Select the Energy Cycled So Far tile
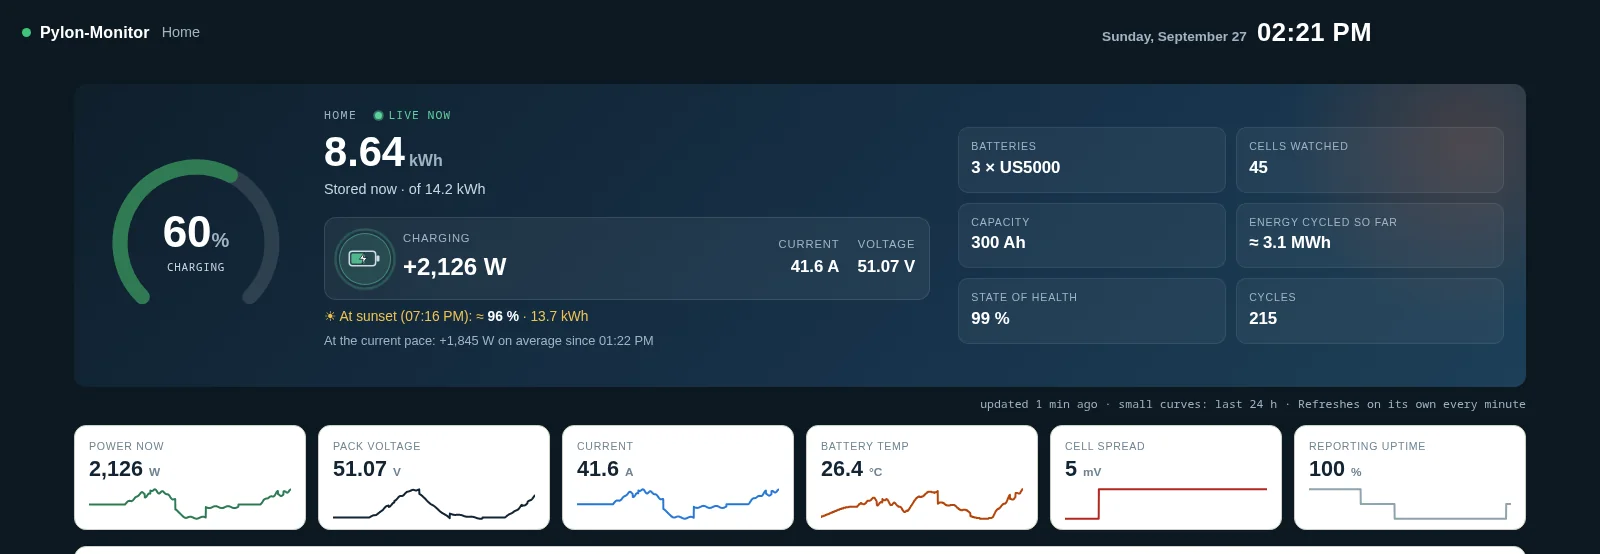The image size is (1600, 554). pos(1370,235)
